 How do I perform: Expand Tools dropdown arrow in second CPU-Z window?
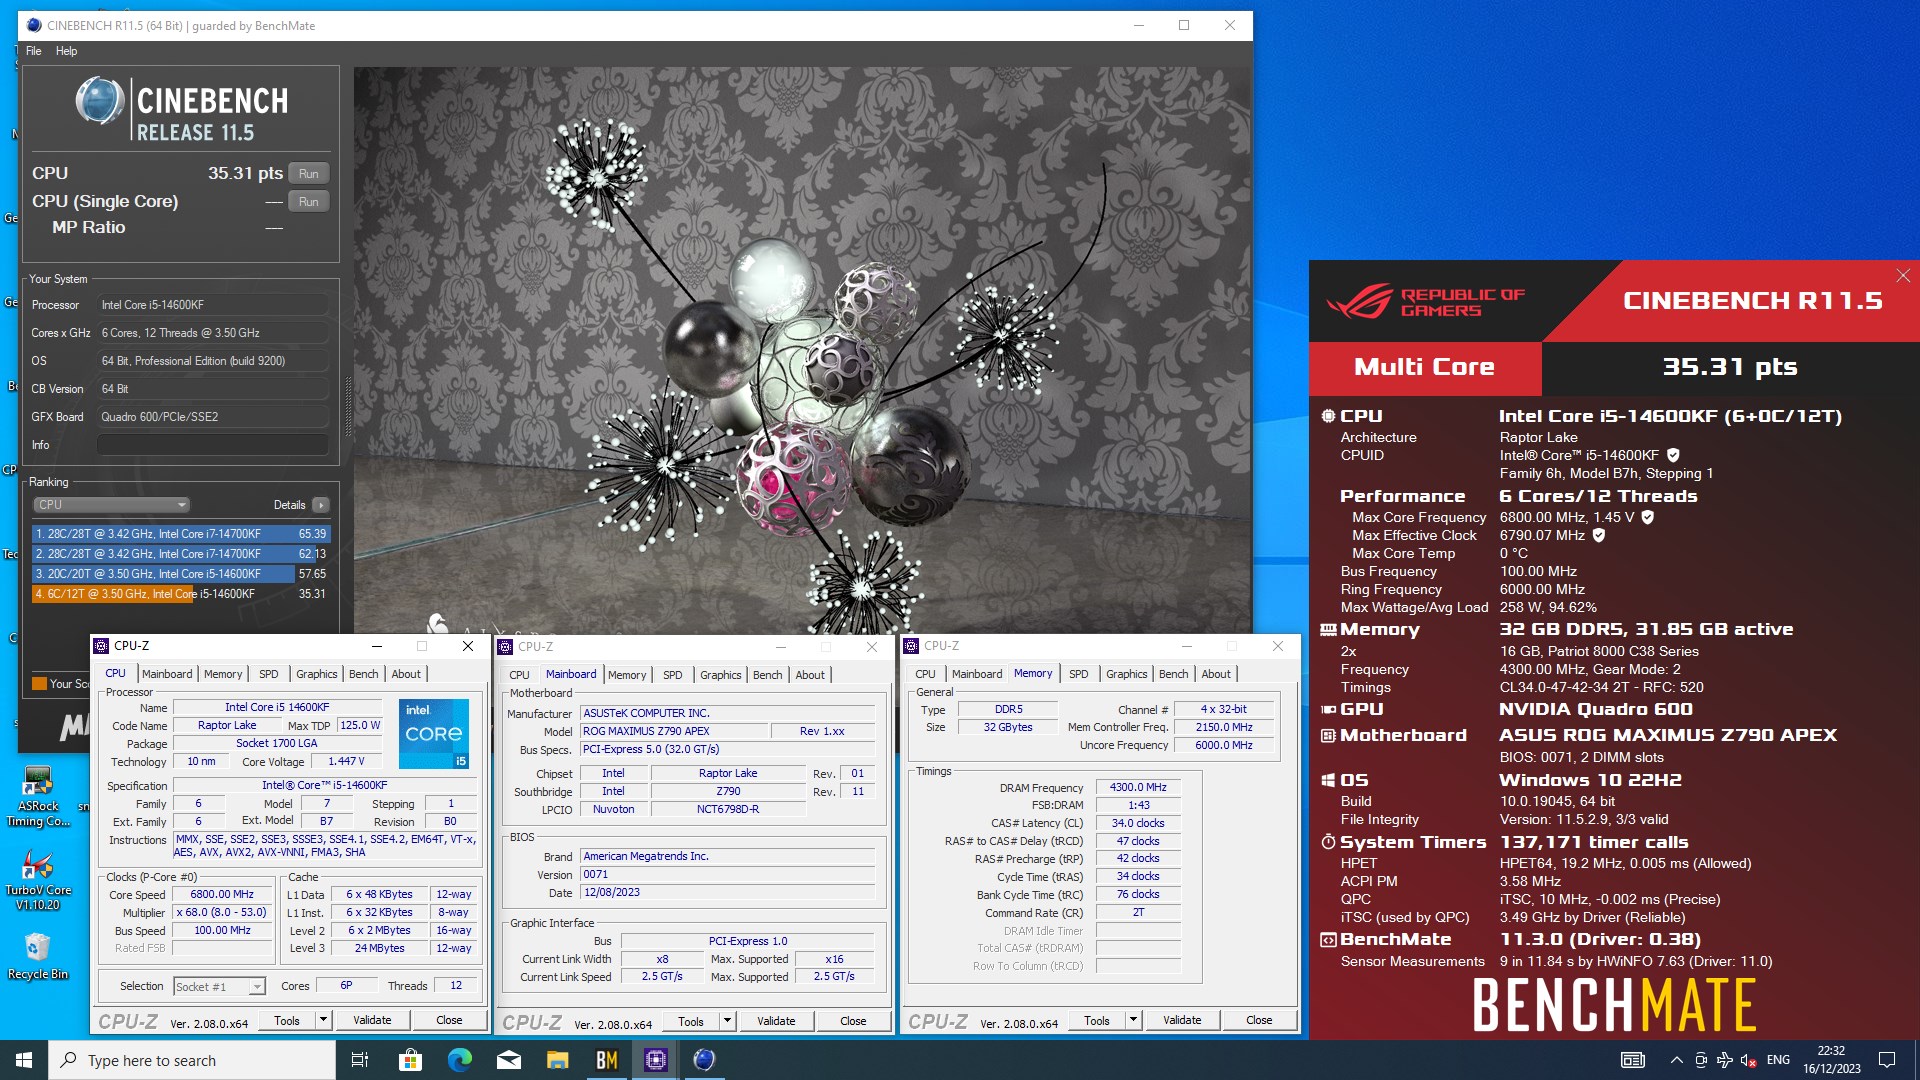tap(727, 1022)
